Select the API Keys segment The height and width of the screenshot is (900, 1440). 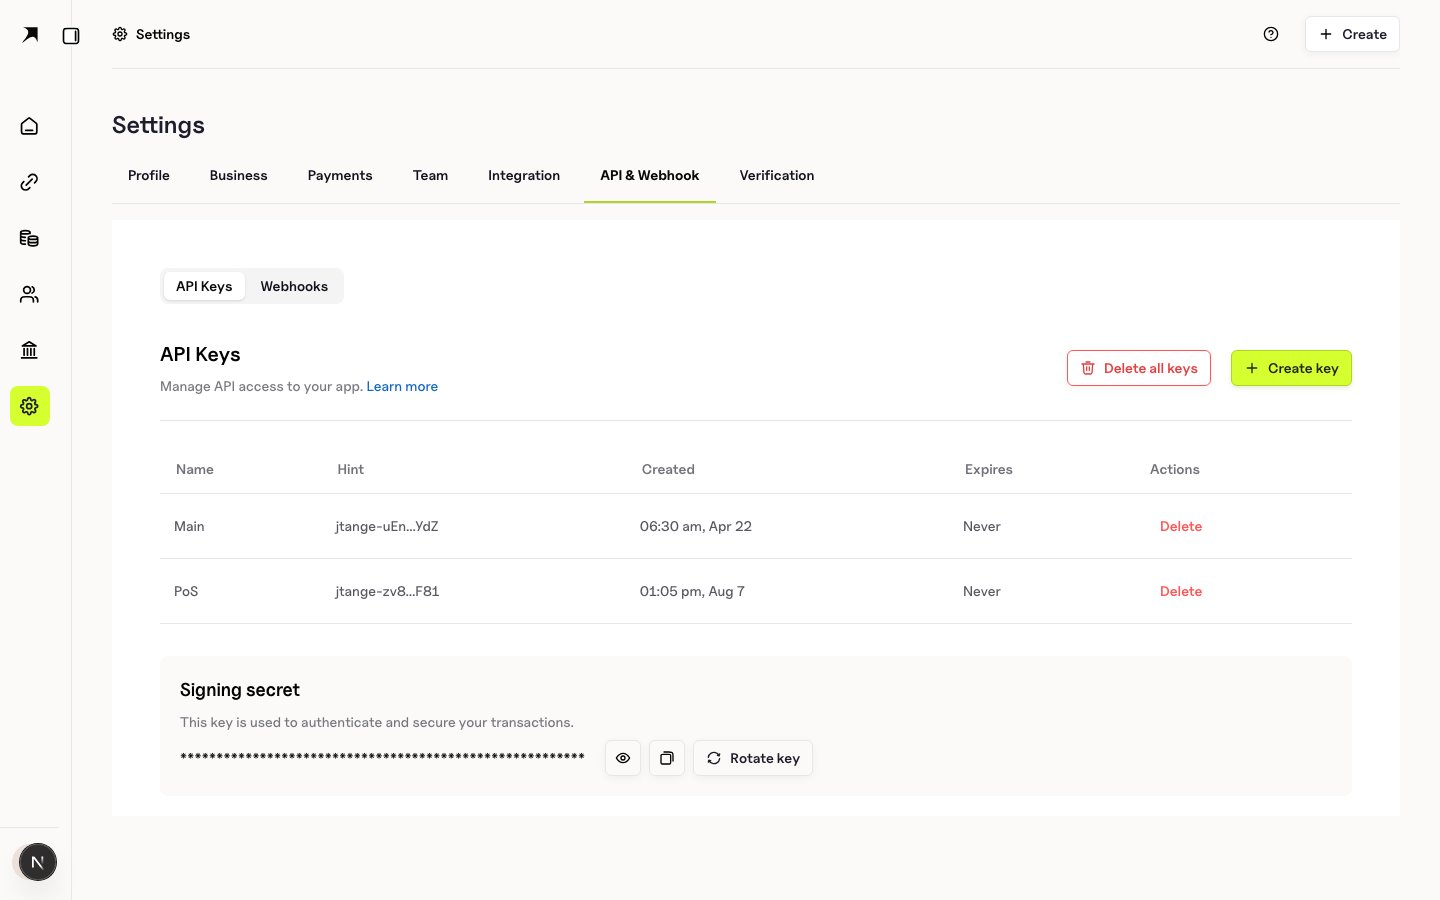tap(204, 286)
